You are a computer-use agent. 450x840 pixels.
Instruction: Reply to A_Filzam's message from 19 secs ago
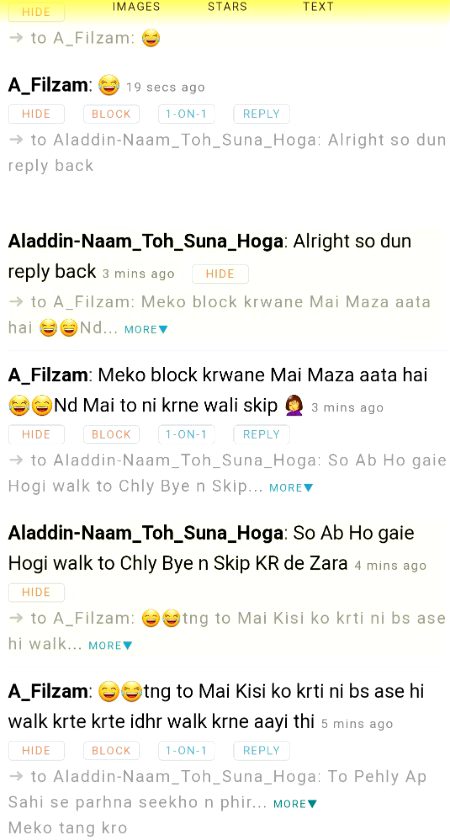pos(261,114)
